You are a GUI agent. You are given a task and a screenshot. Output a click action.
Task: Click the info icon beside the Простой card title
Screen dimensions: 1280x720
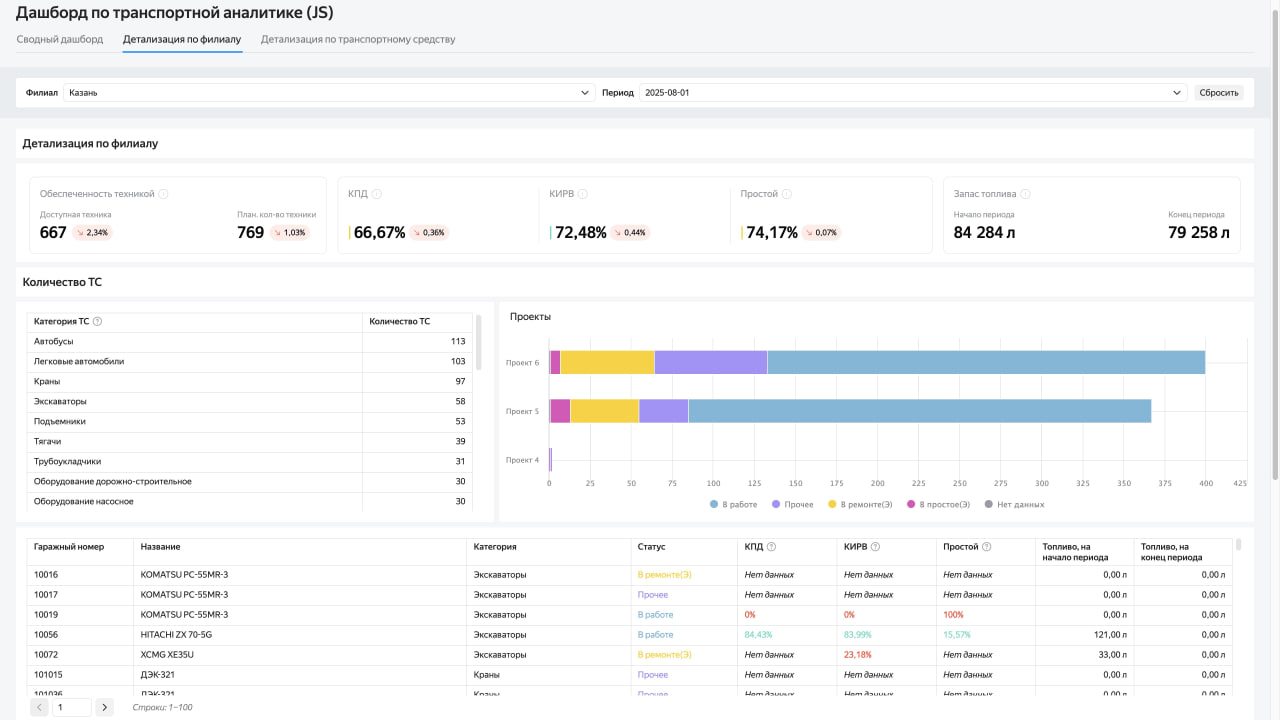tap(787, 194)
